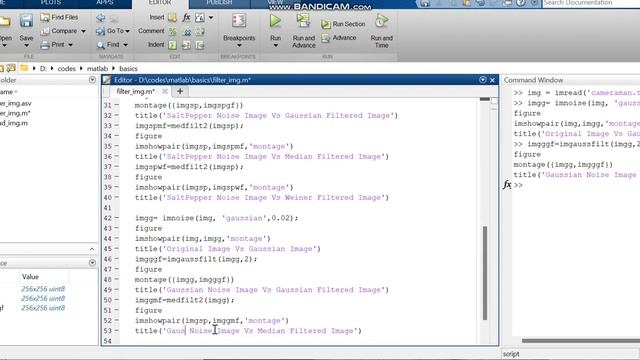This screenshot has width=640, height=360.
Task: Click the Open folder icon
Action: [x=5, y=21]
